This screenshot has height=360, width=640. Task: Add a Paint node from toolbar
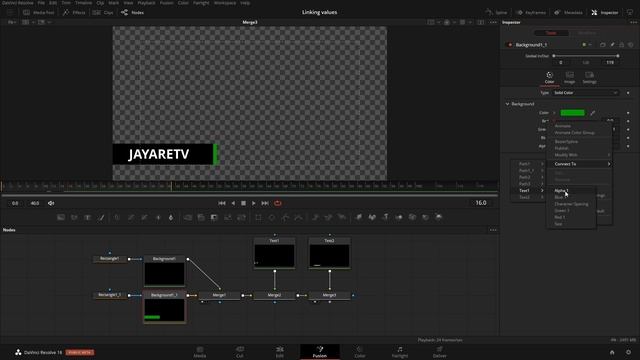(x=101, y=218)
